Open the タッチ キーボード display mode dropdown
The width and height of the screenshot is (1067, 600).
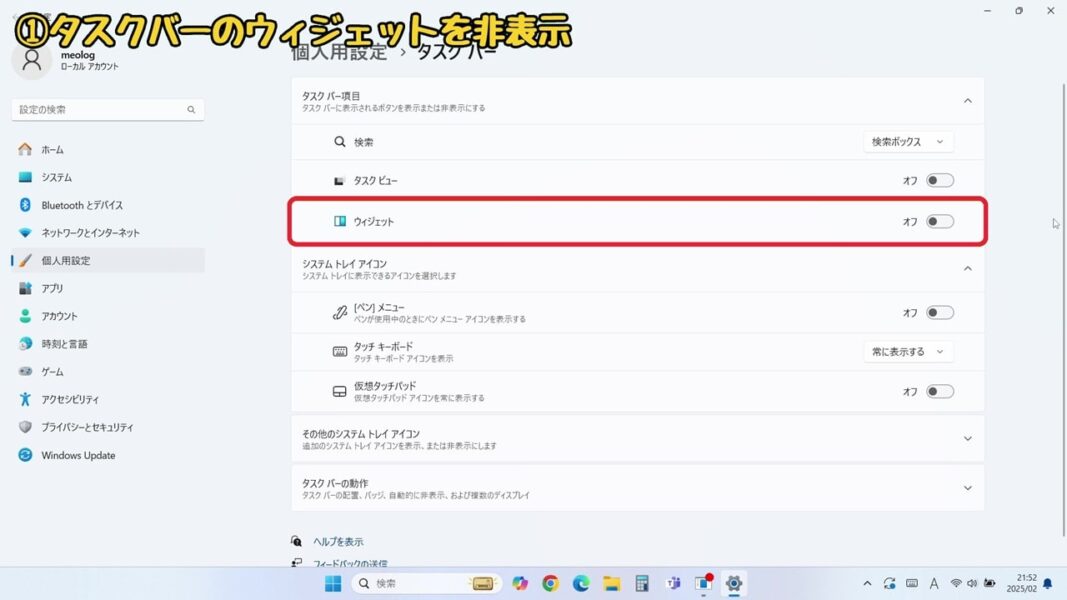pos(908,351)
